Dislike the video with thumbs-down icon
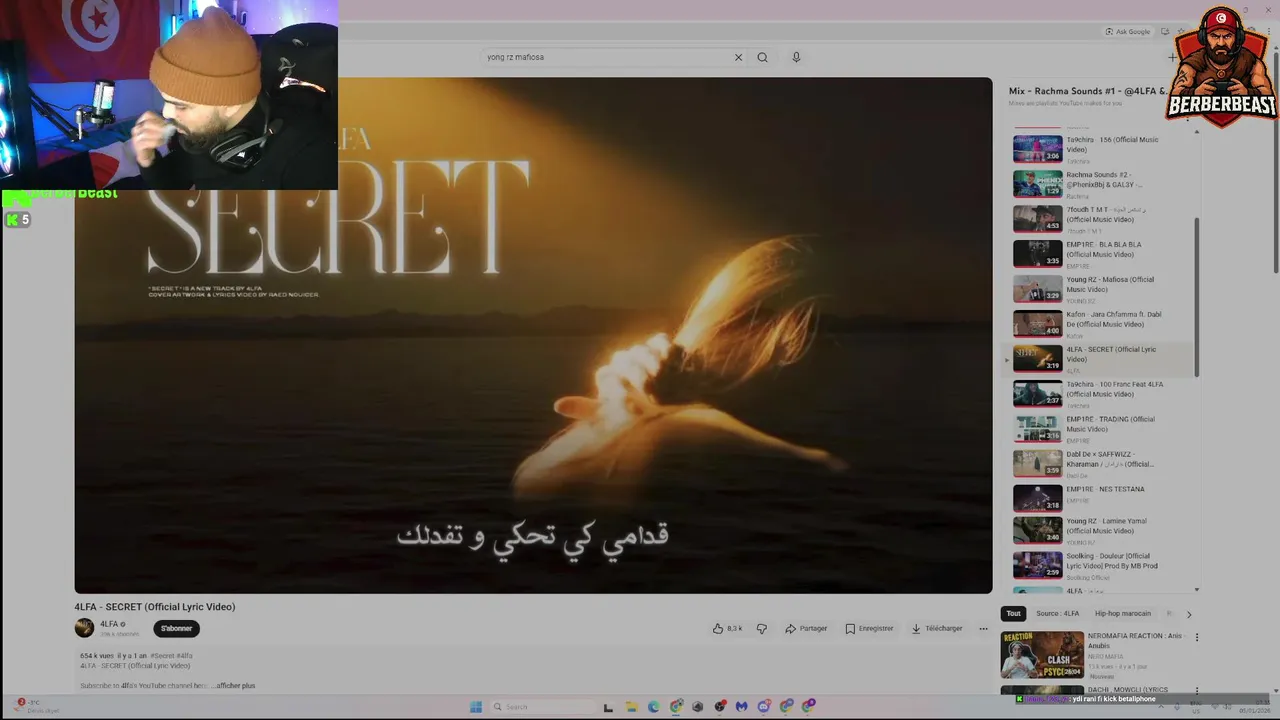 [762, 629]
